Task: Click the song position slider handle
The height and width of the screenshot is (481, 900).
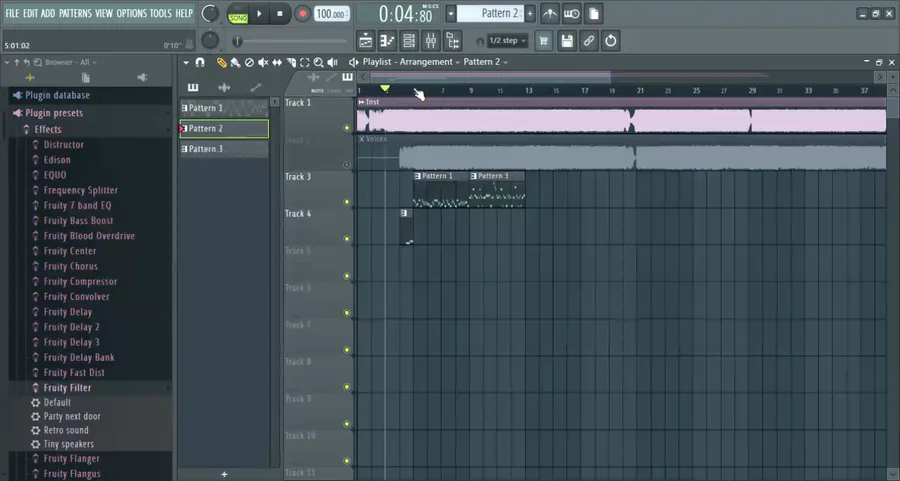Action: point(237,41)
